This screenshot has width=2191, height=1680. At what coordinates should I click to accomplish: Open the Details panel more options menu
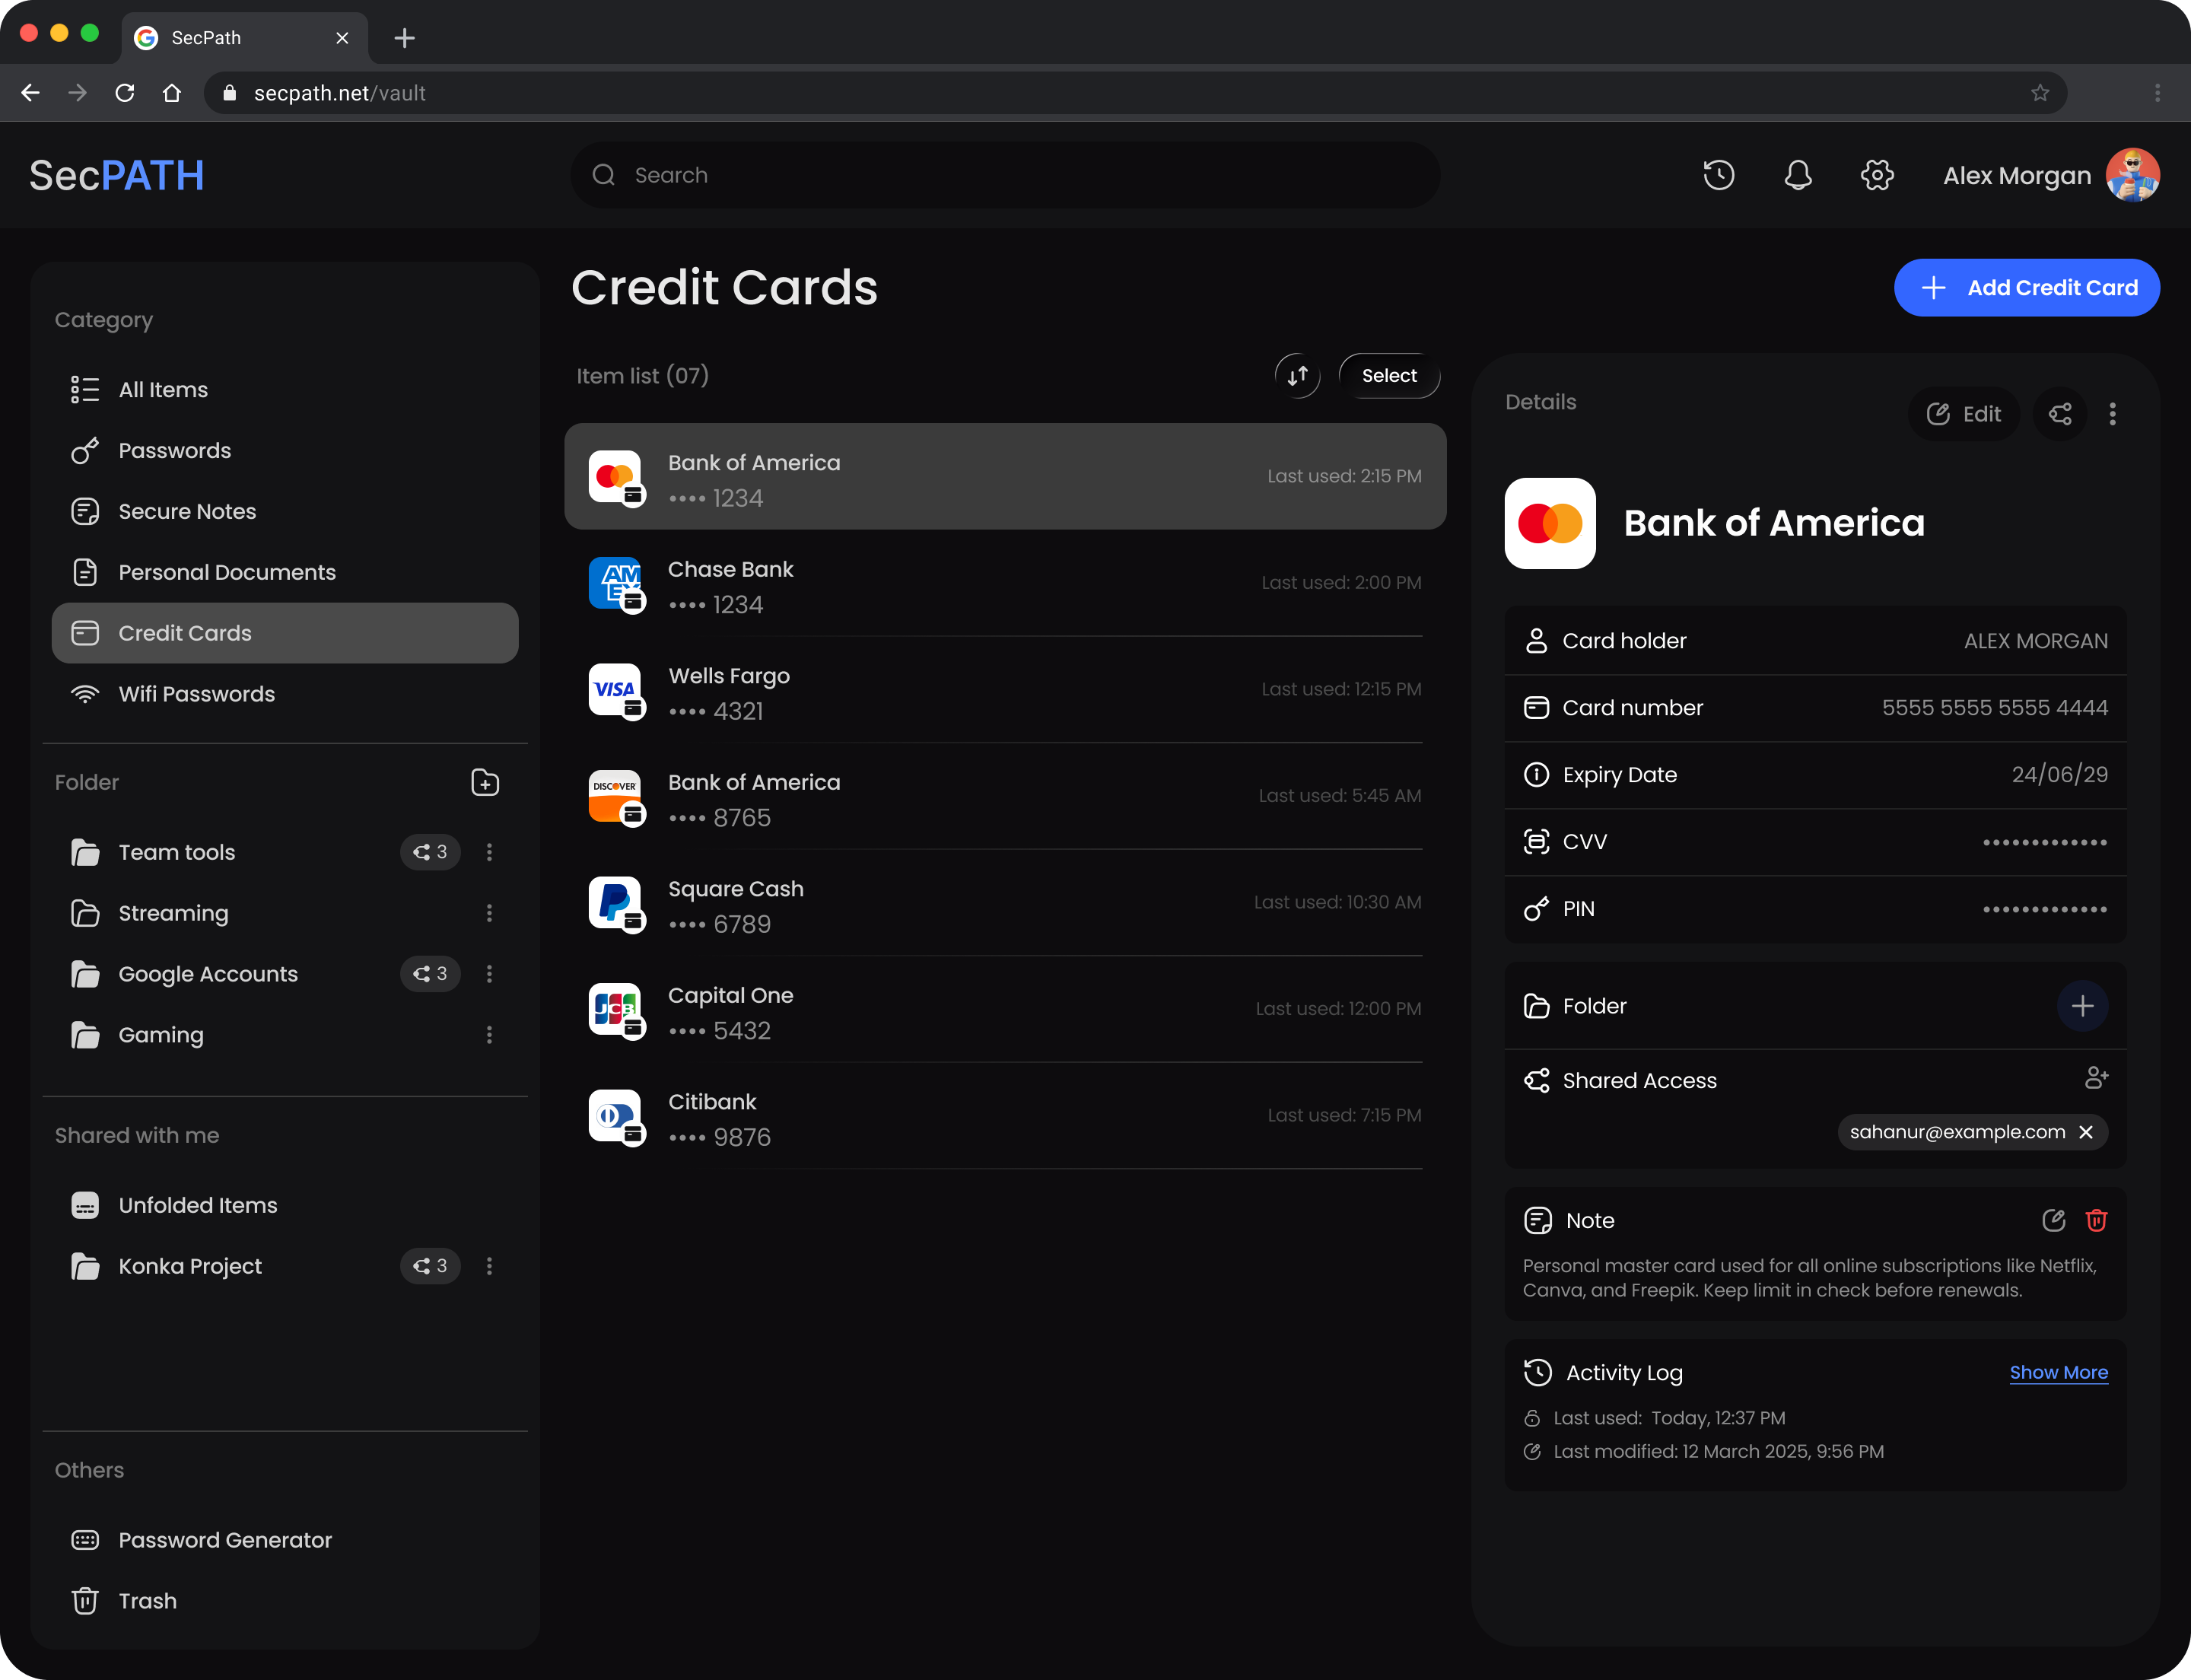(2112, 414)
